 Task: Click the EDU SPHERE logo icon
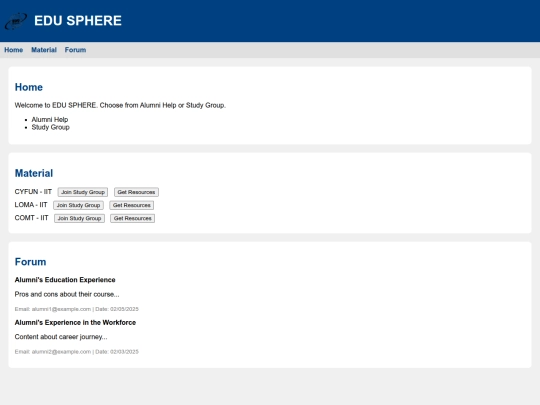pyautogui.click(x=15, y=21)
